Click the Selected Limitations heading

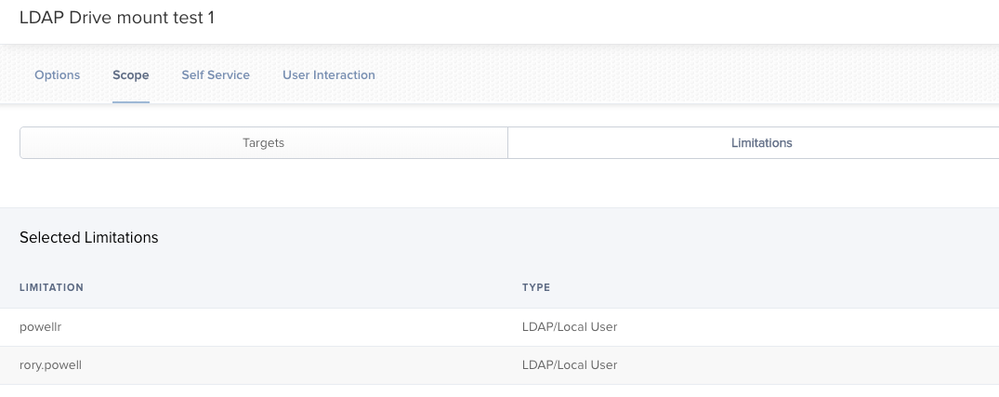tap(89, 238)
